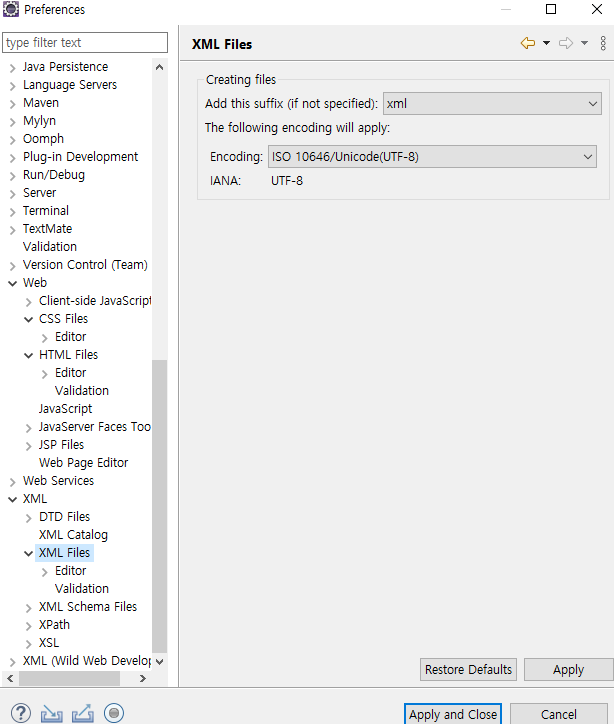Expand the XML Schema Files node

pyautogui.click(x=29, y=608)
